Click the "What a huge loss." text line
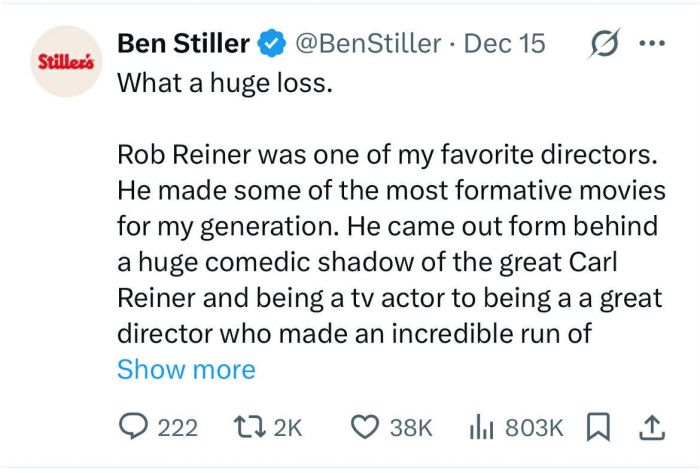The height and width of the screenshot is (473, 700). 223,83
